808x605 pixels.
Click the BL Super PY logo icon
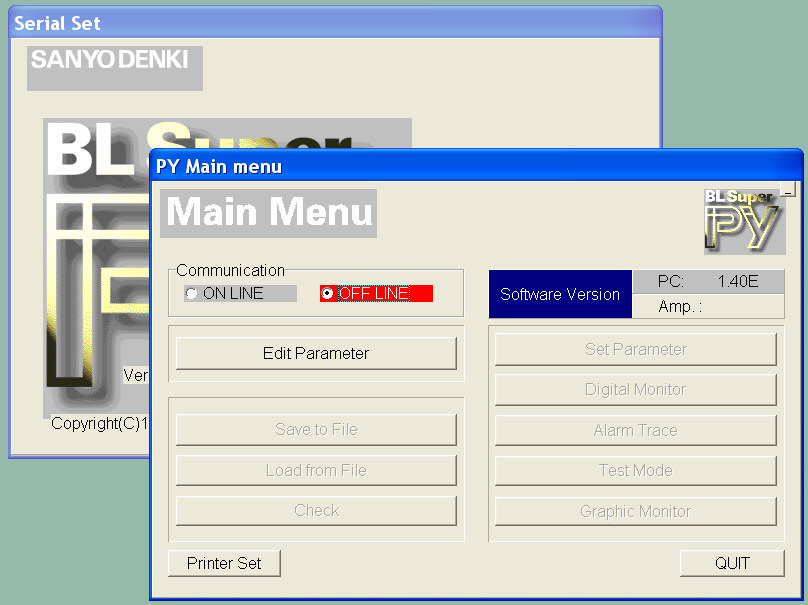[x=743, y=221]
